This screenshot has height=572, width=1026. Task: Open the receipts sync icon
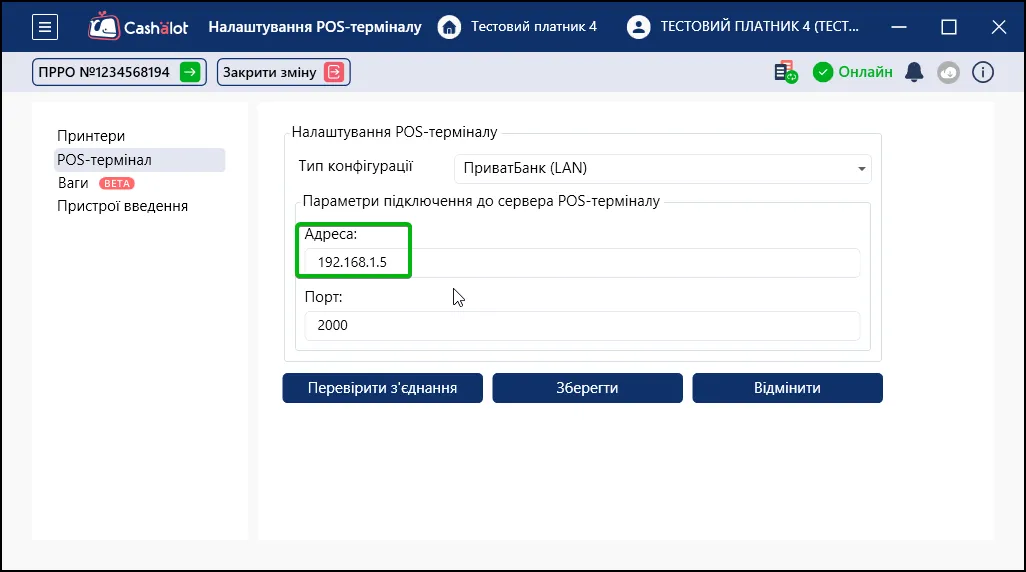click(785, 72)
